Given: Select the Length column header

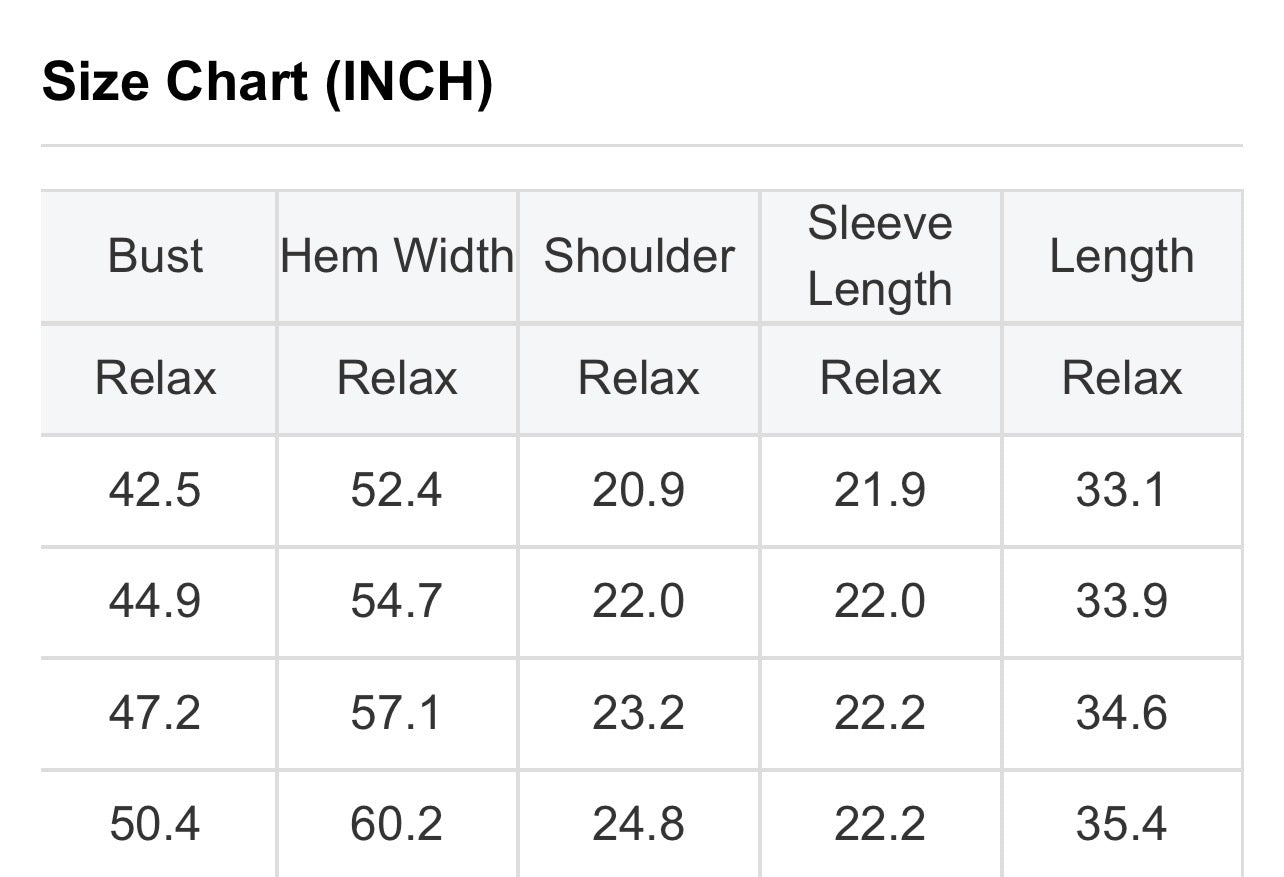Looking at the screenshot, I should (1121, 256).
